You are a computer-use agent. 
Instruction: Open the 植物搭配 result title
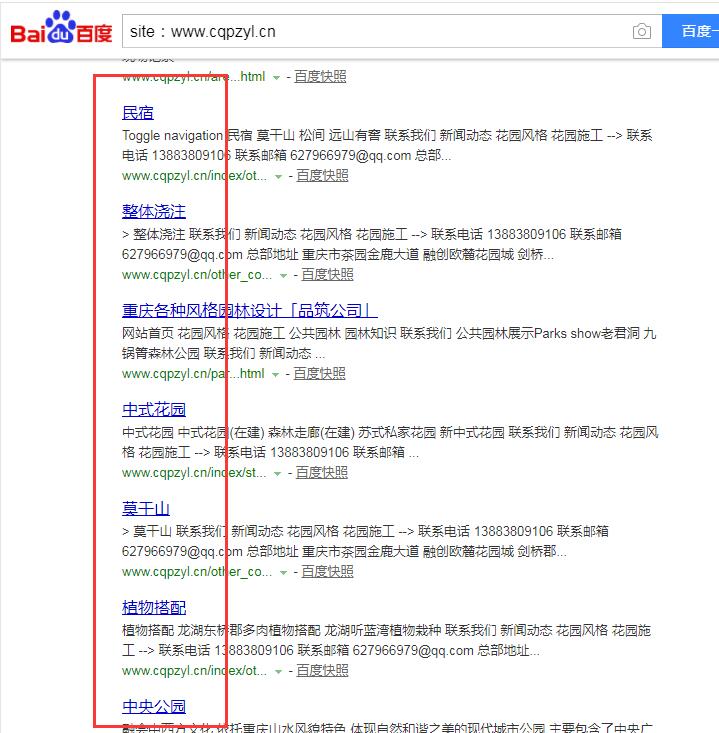point(154,608)
